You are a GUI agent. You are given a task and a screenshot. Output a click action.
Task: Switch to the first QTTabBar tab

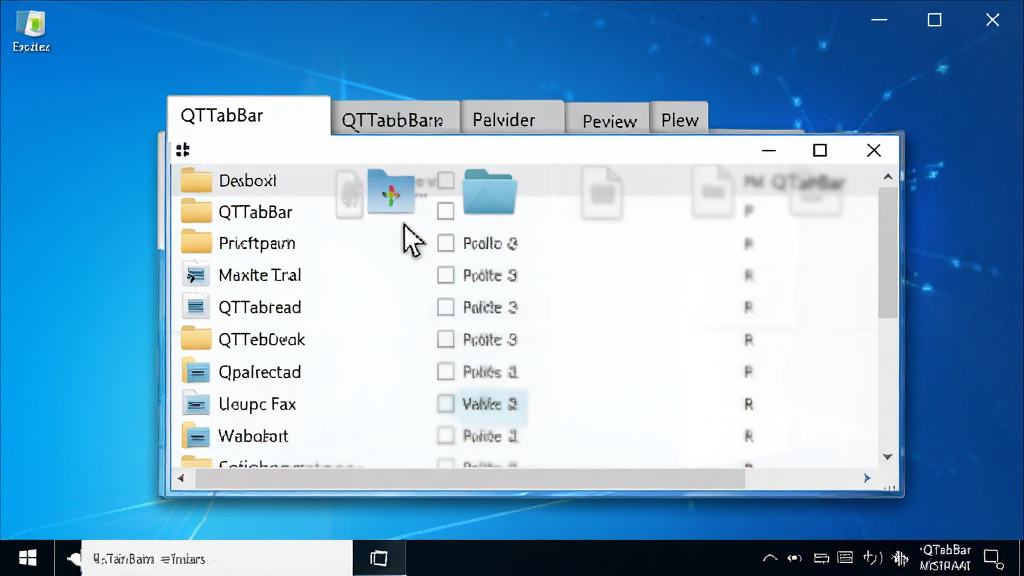[x=249, y=116]
